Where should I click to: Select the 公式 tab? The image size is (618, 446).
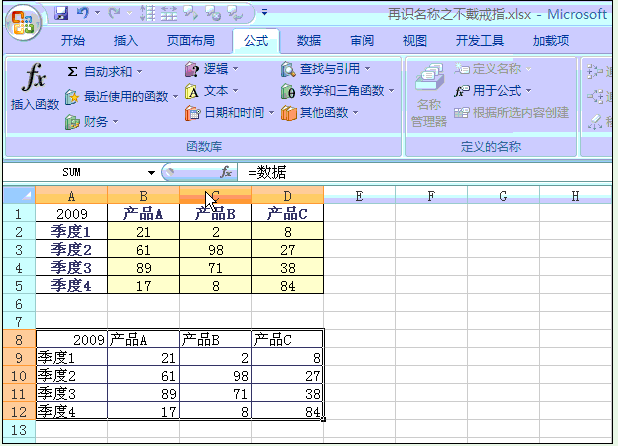click(x=256, y=41)
